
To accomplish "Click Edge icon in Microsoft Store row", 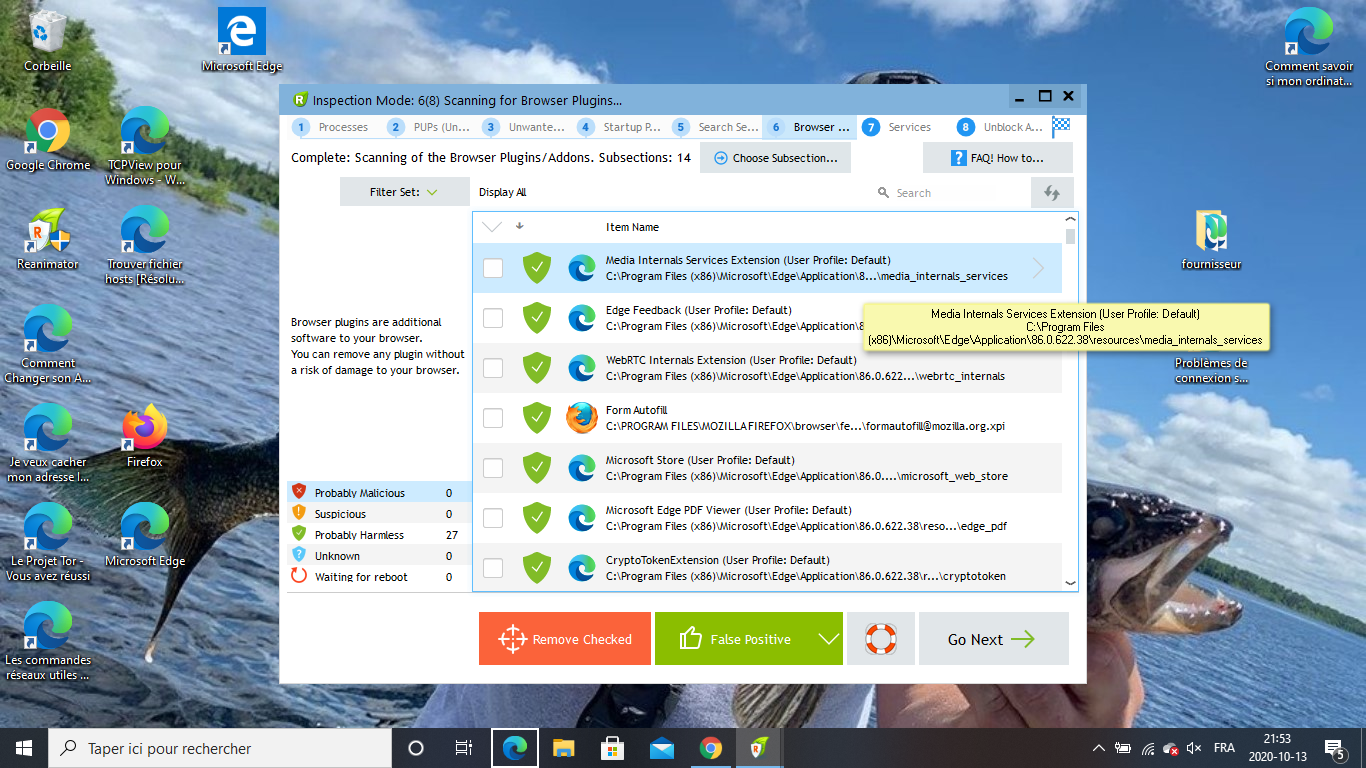I will (x=582, y=468).
